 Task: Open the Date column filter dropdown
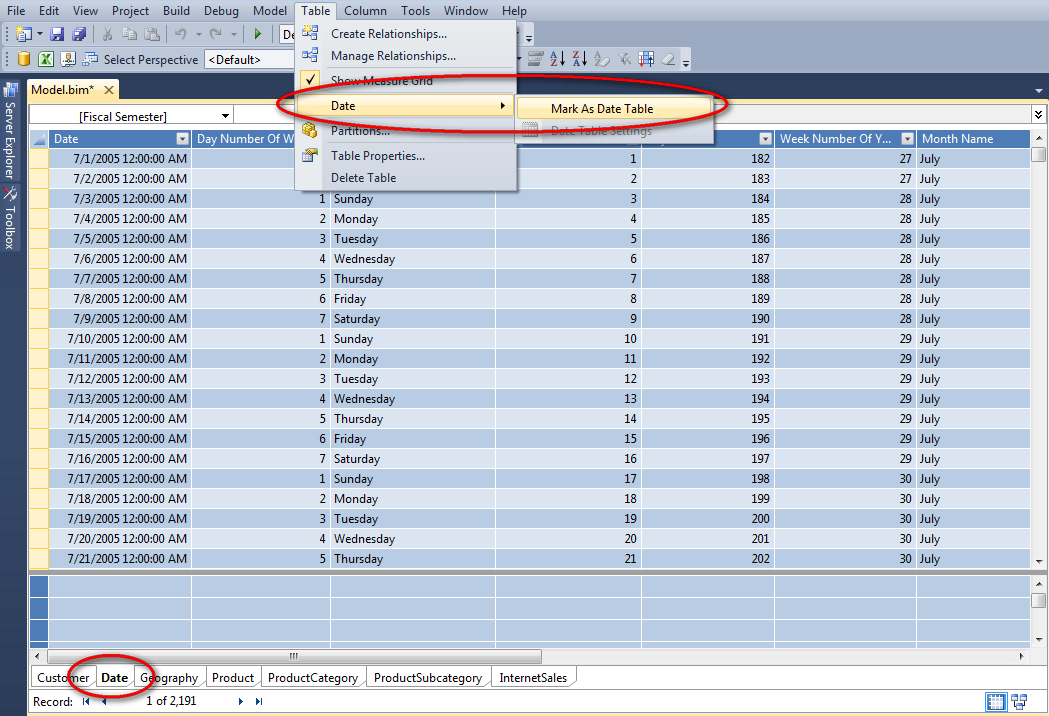(x=182, y=139)
